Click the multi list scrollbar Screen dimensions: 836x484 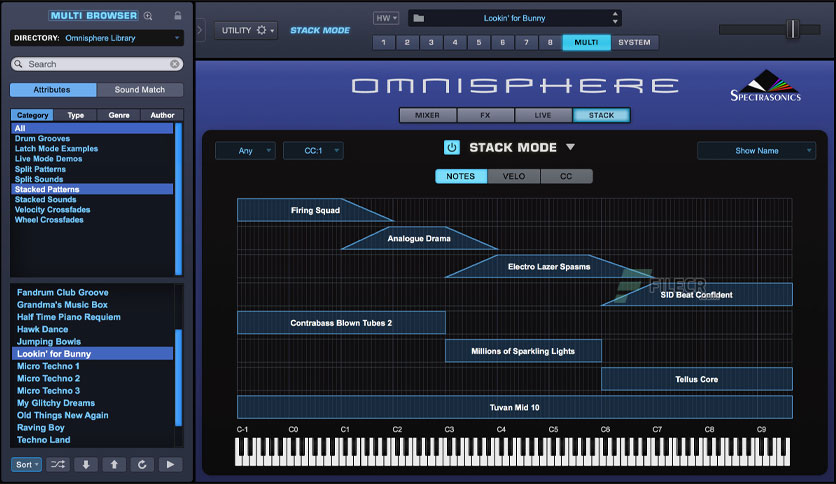[179, 377]
